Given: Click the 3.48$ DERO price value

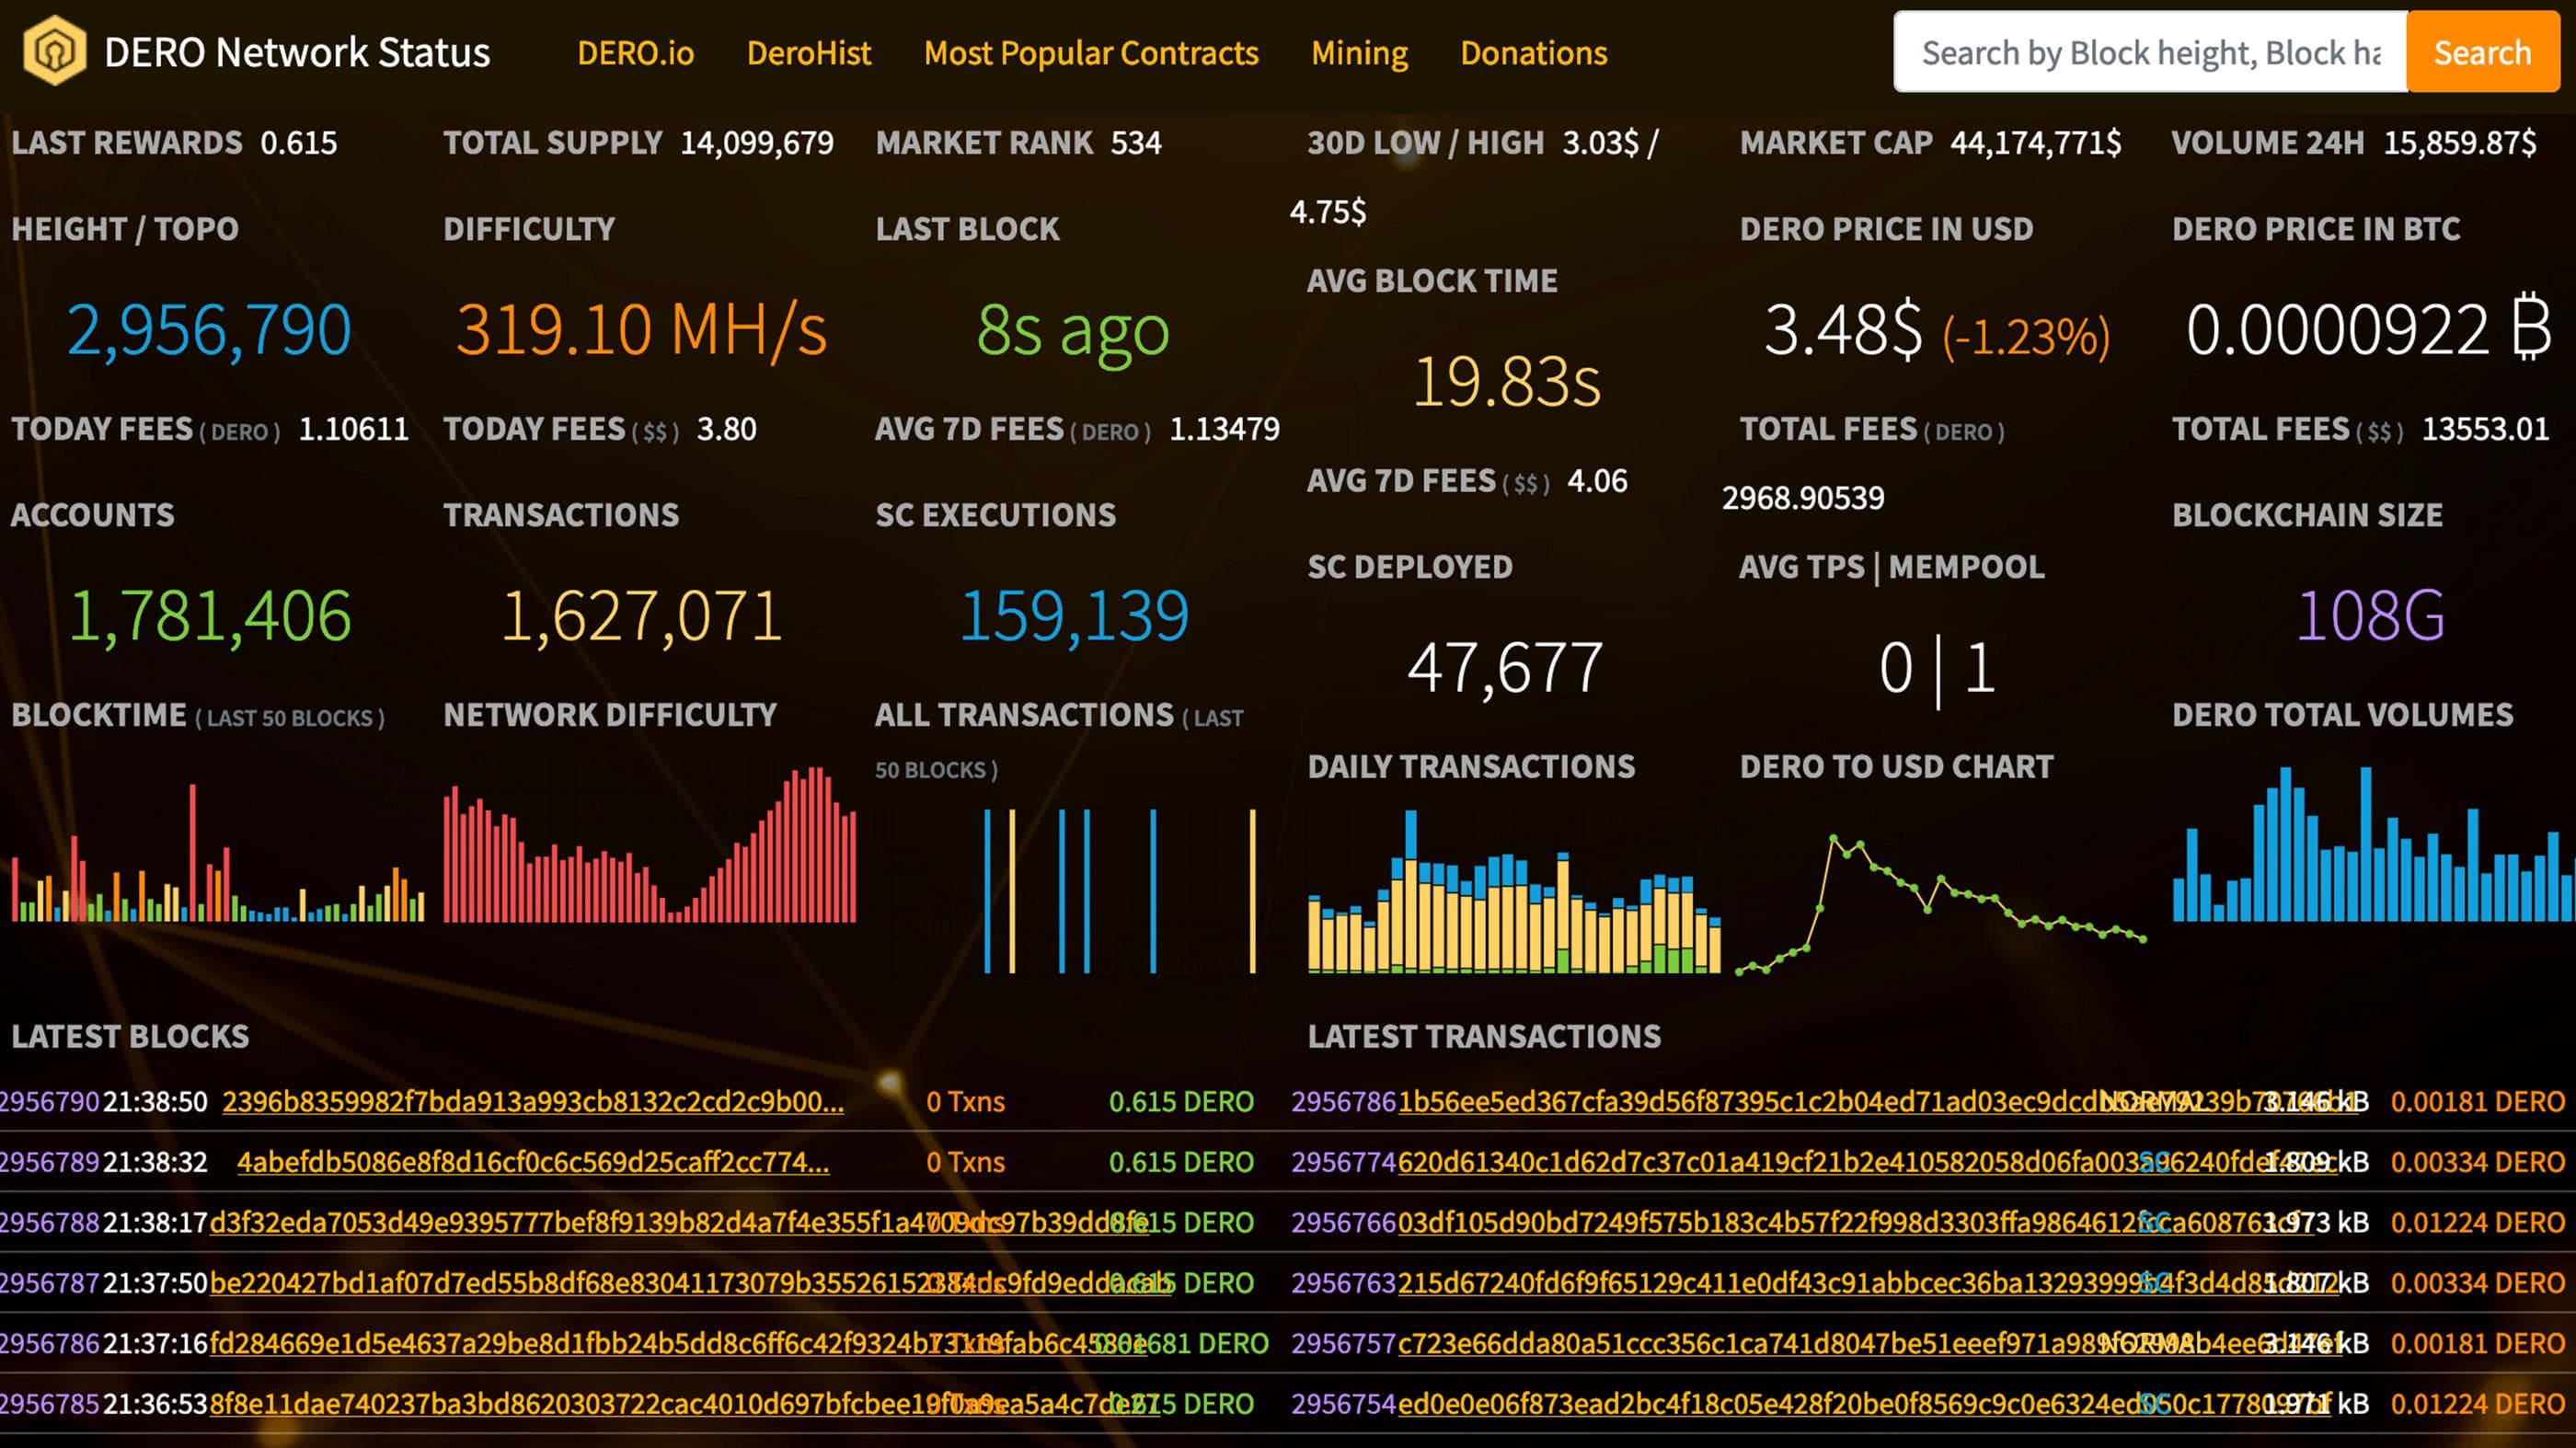Looking at the screenshot, I should [x=1844, y=330].
